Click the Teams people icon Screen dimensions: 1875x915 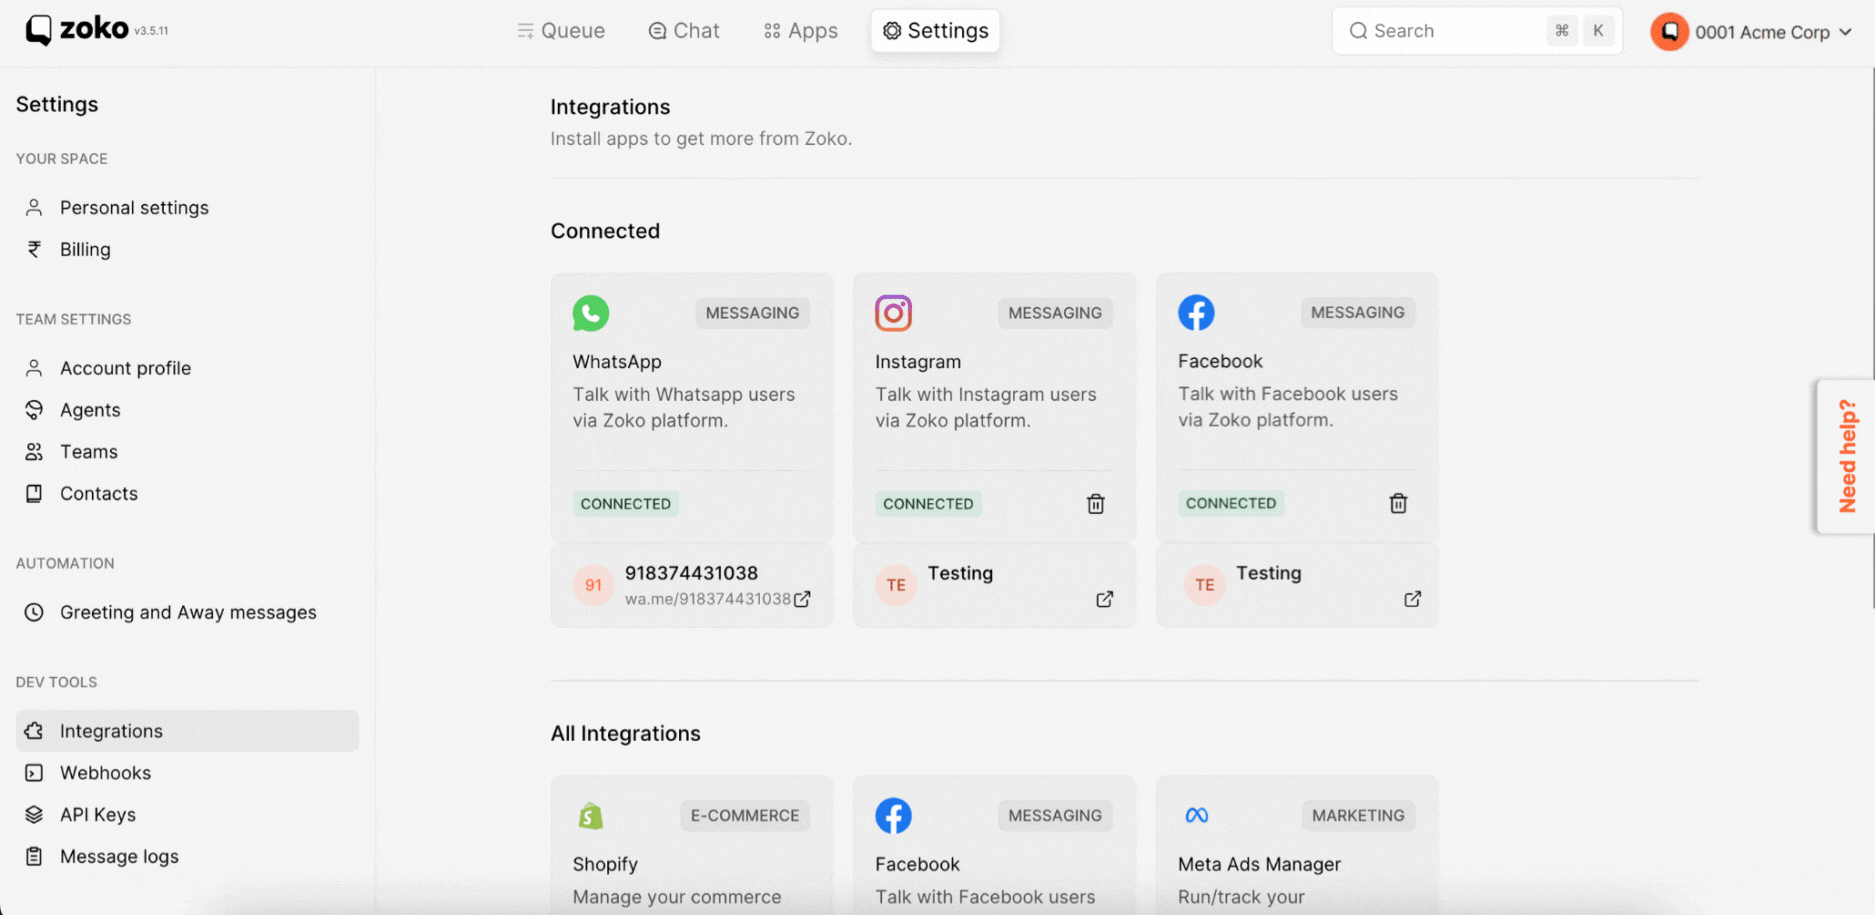(x=34, y=452)
